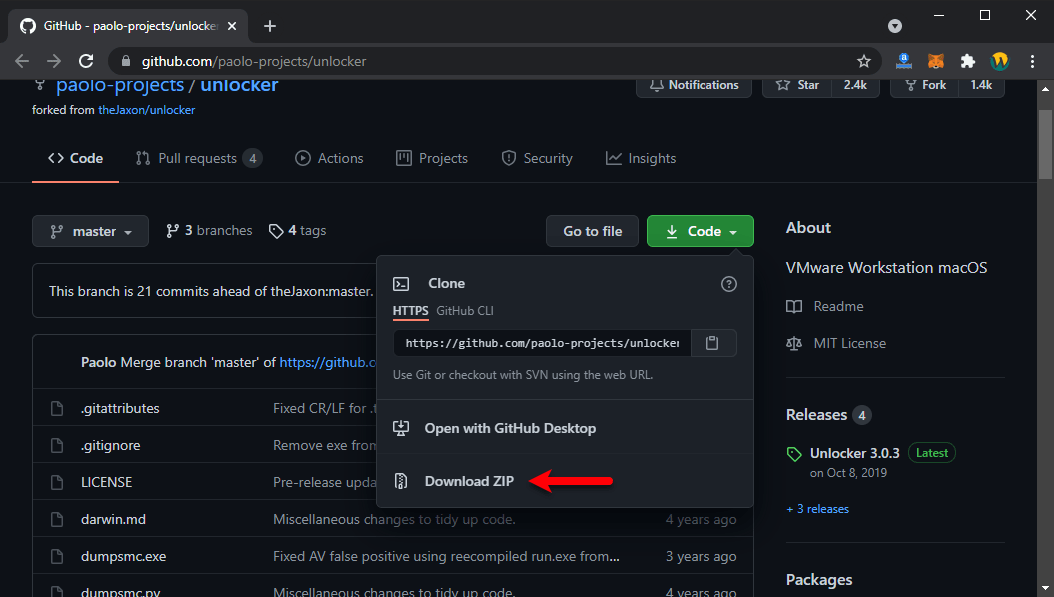
Task: Open the Security tab
Action: [x=537, y=159]
